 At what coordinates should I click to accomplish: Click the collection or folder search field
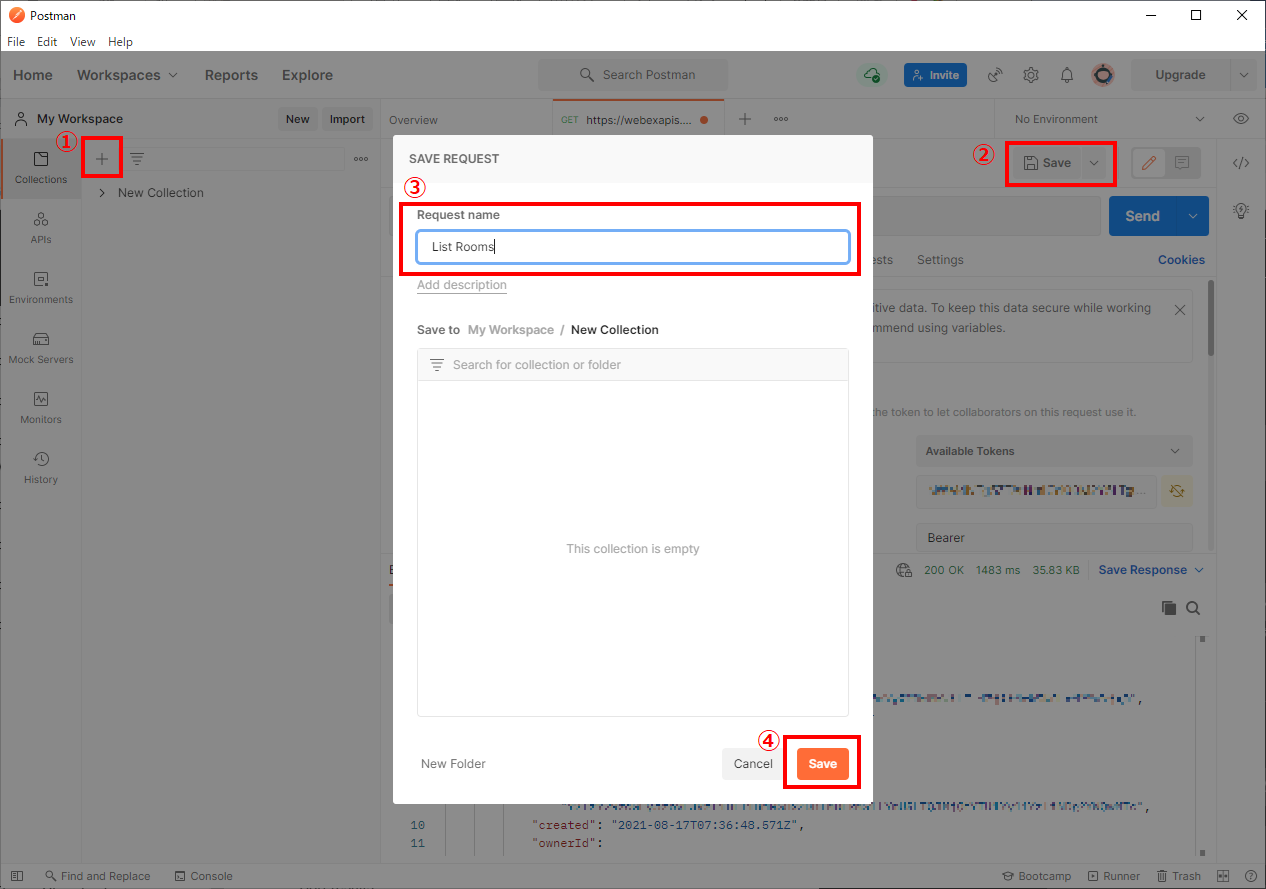tap(633, 364)
